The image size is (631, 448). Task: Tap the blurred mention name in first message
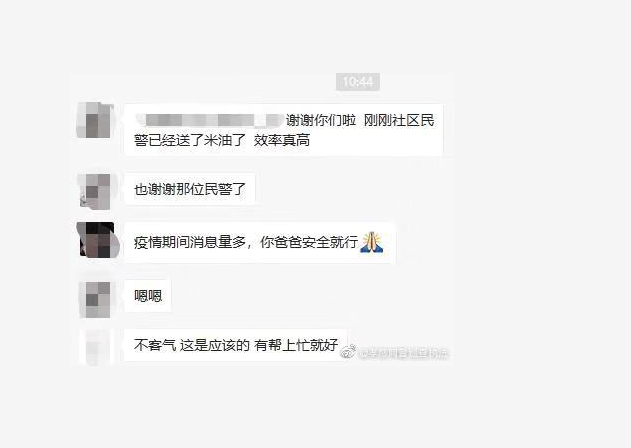pos(210,120)
